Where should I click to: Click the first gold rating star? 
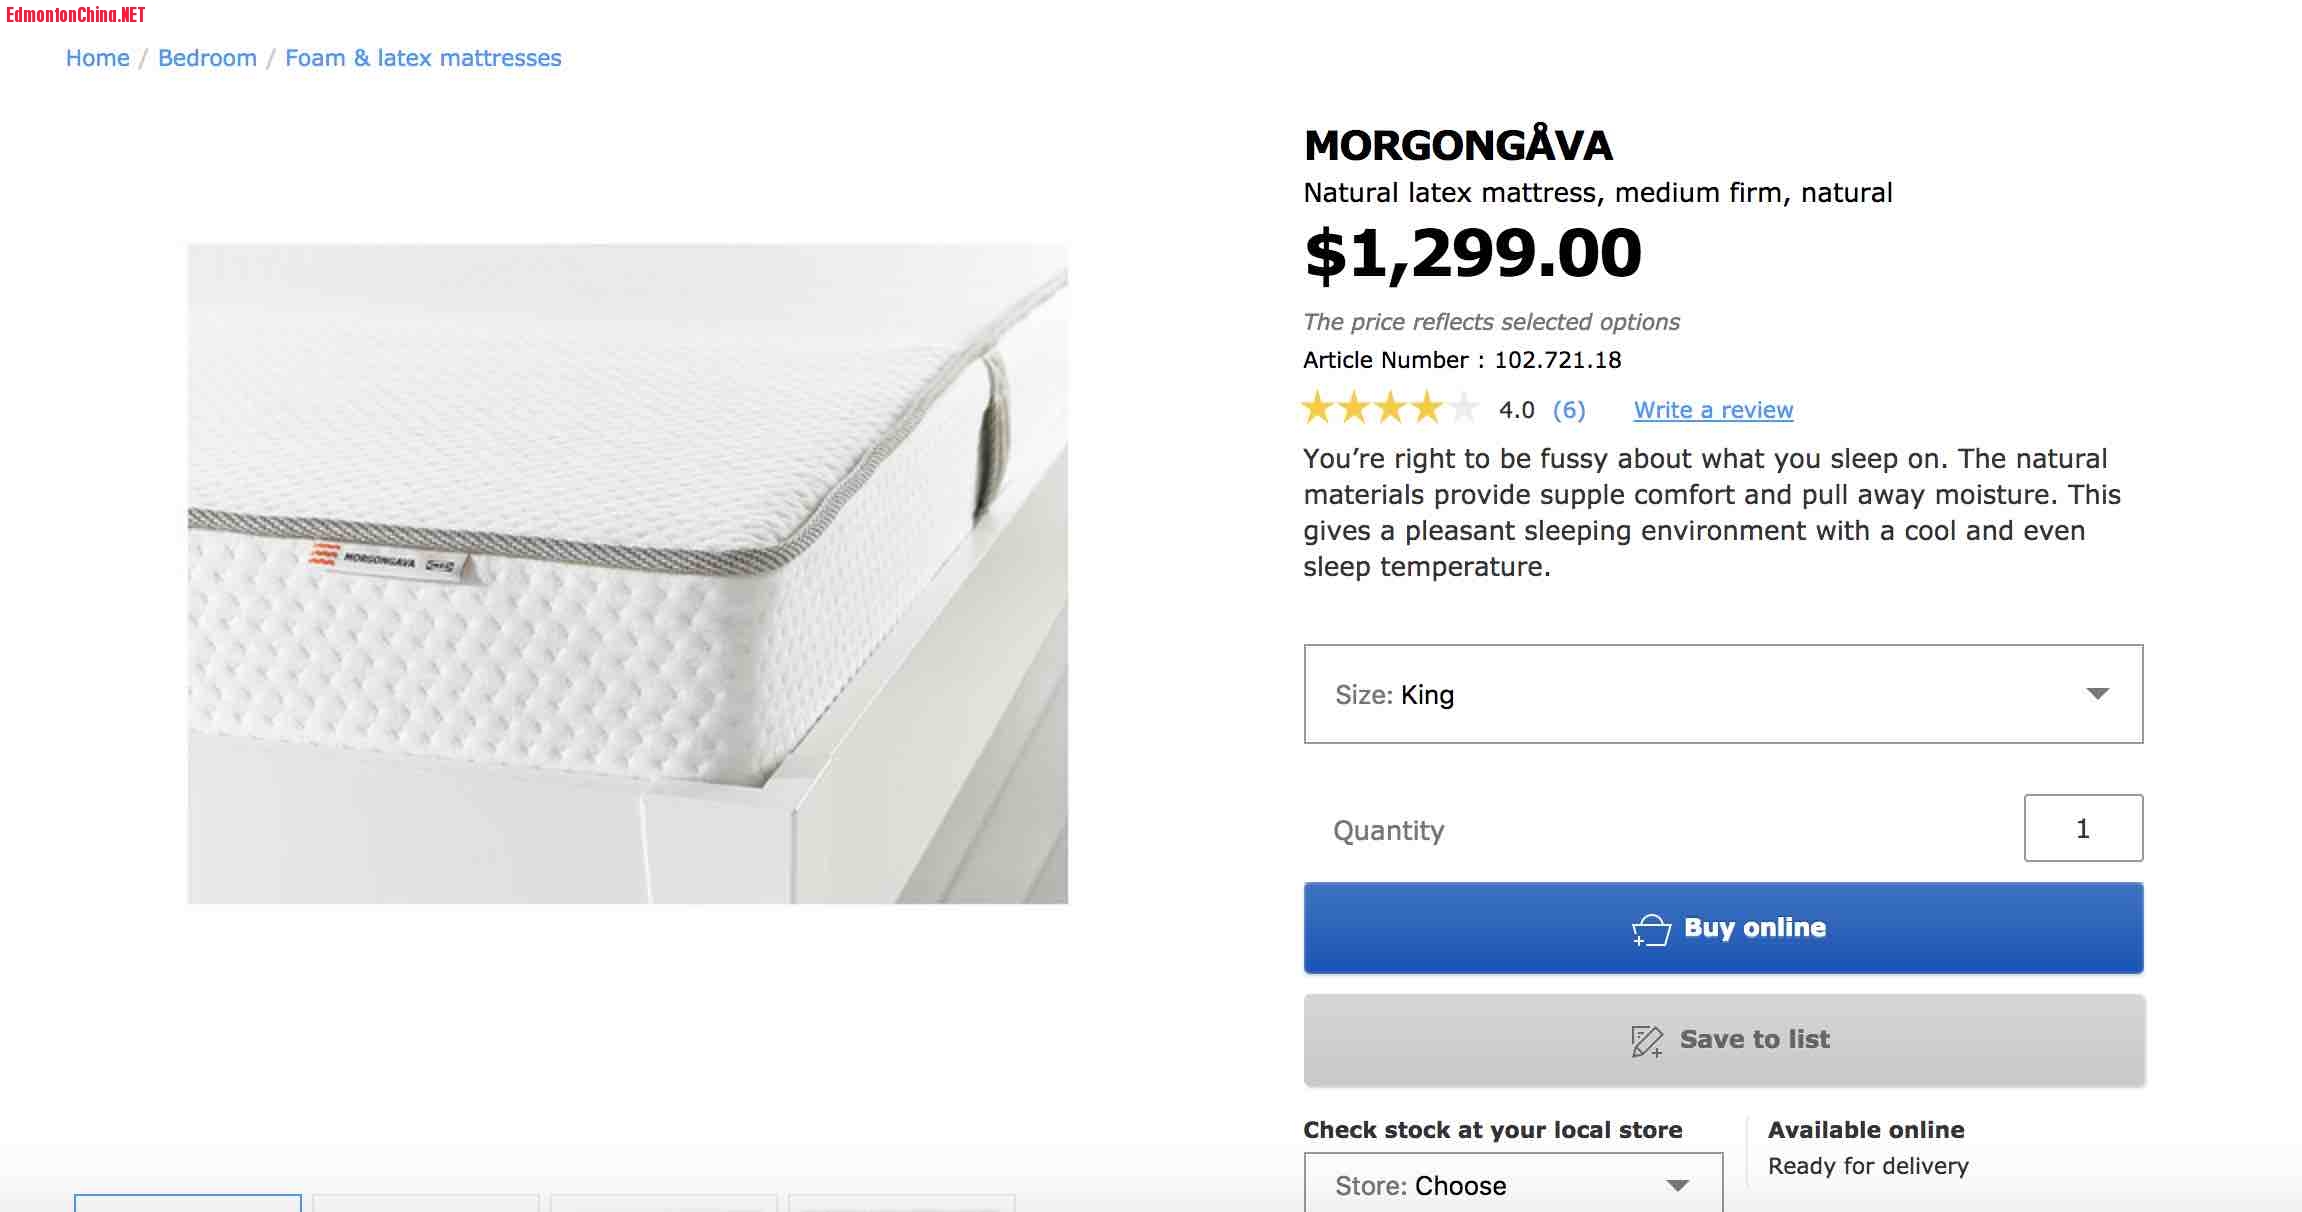point(1318,409)
